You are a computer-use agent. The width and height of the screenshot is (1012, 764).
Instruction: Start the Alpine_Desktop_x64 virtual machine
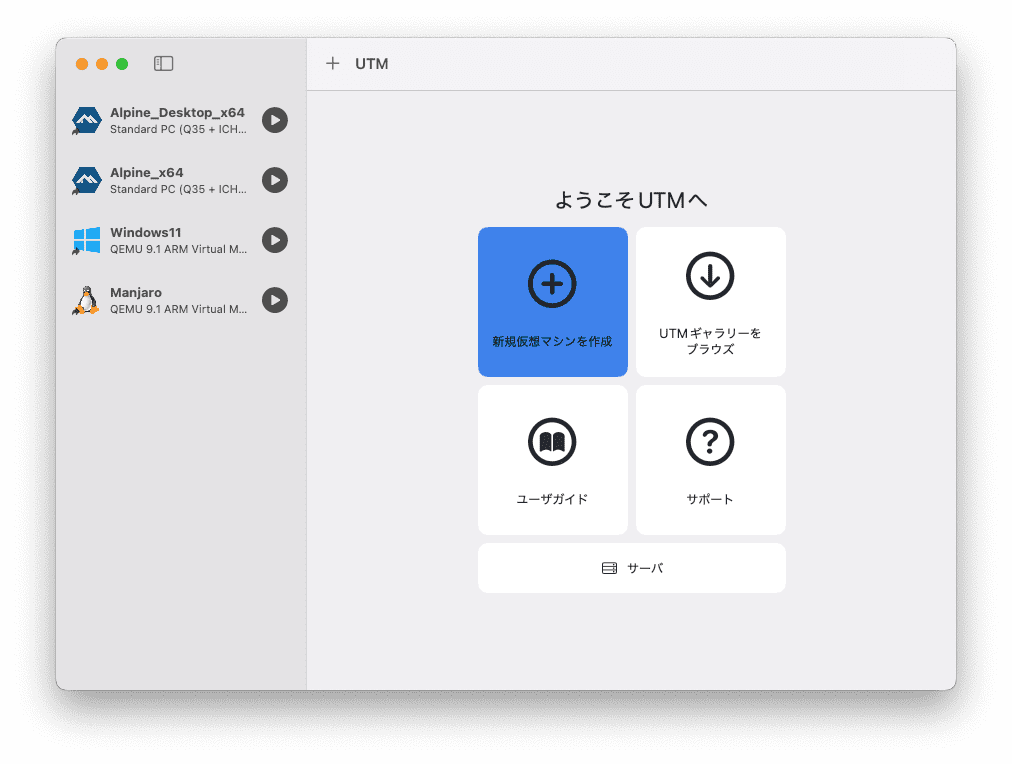[x=275, y=120]
